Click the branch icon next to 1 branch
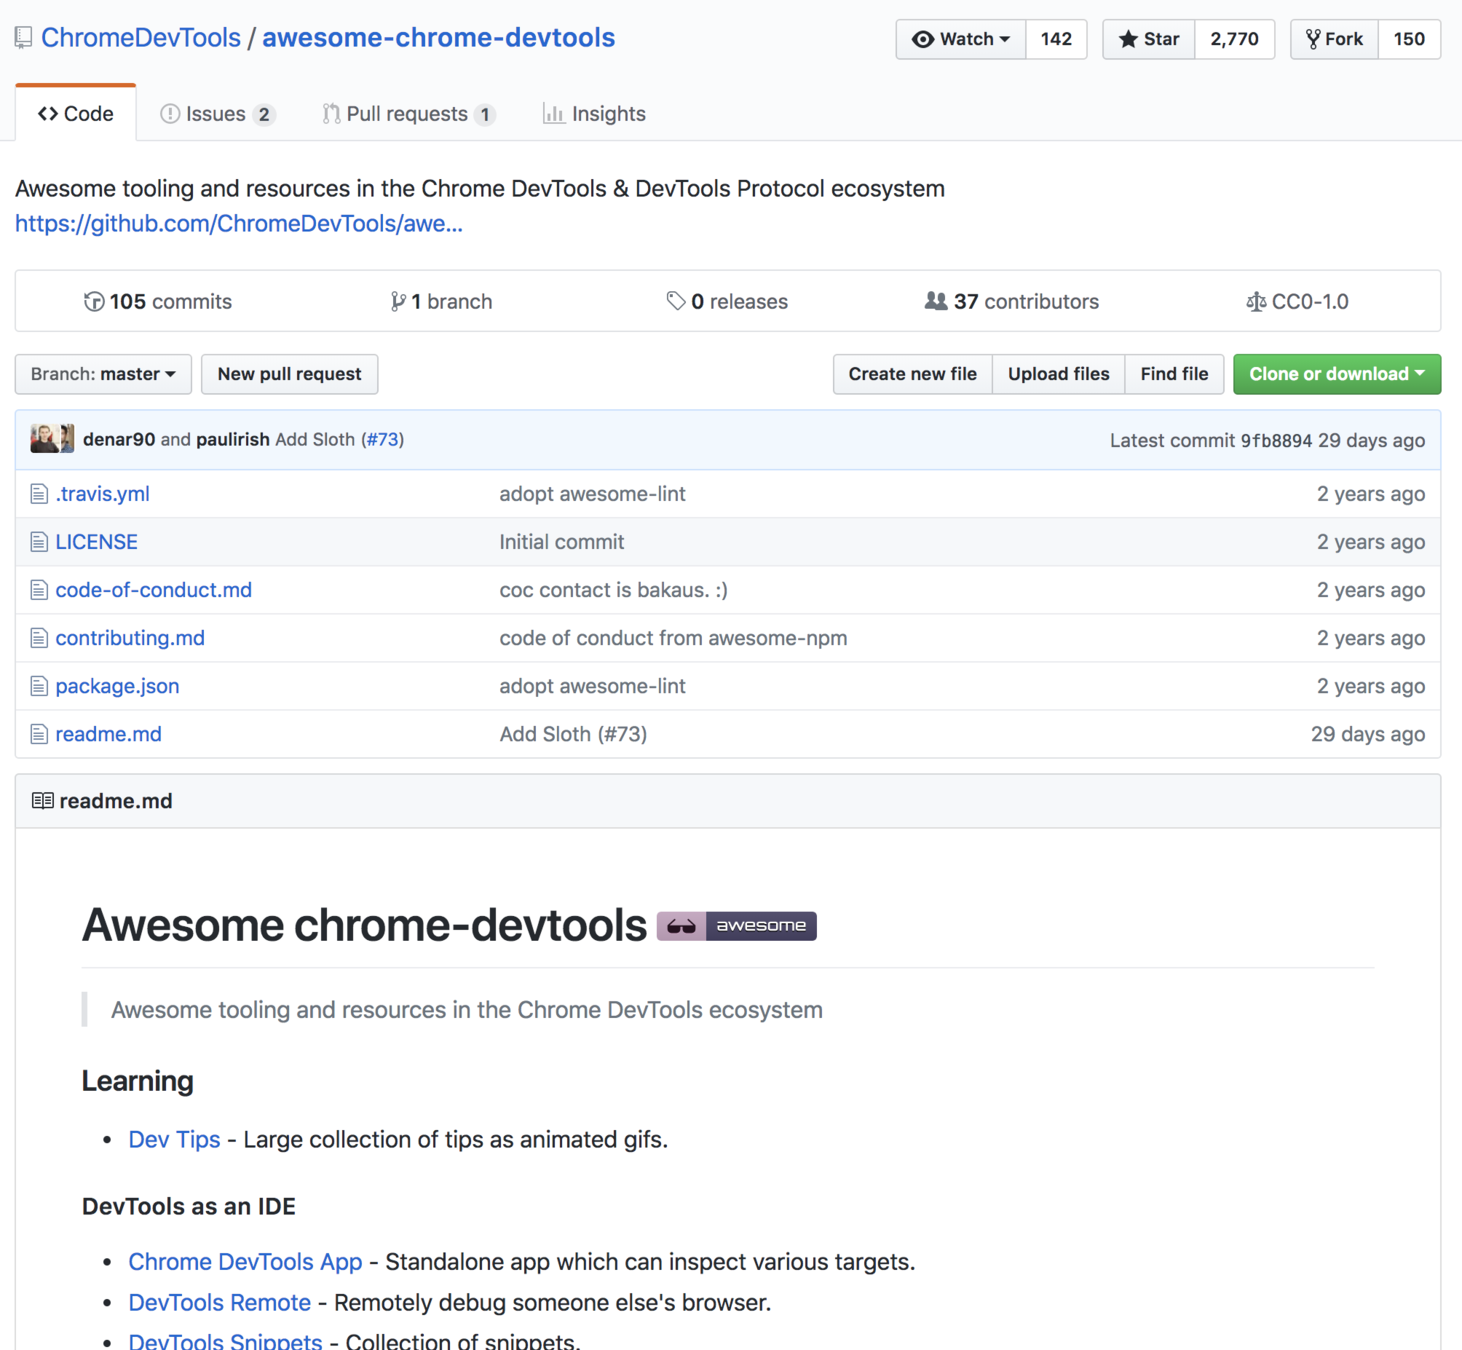This screenshot has width=1462, height=1350. (398, 301)
